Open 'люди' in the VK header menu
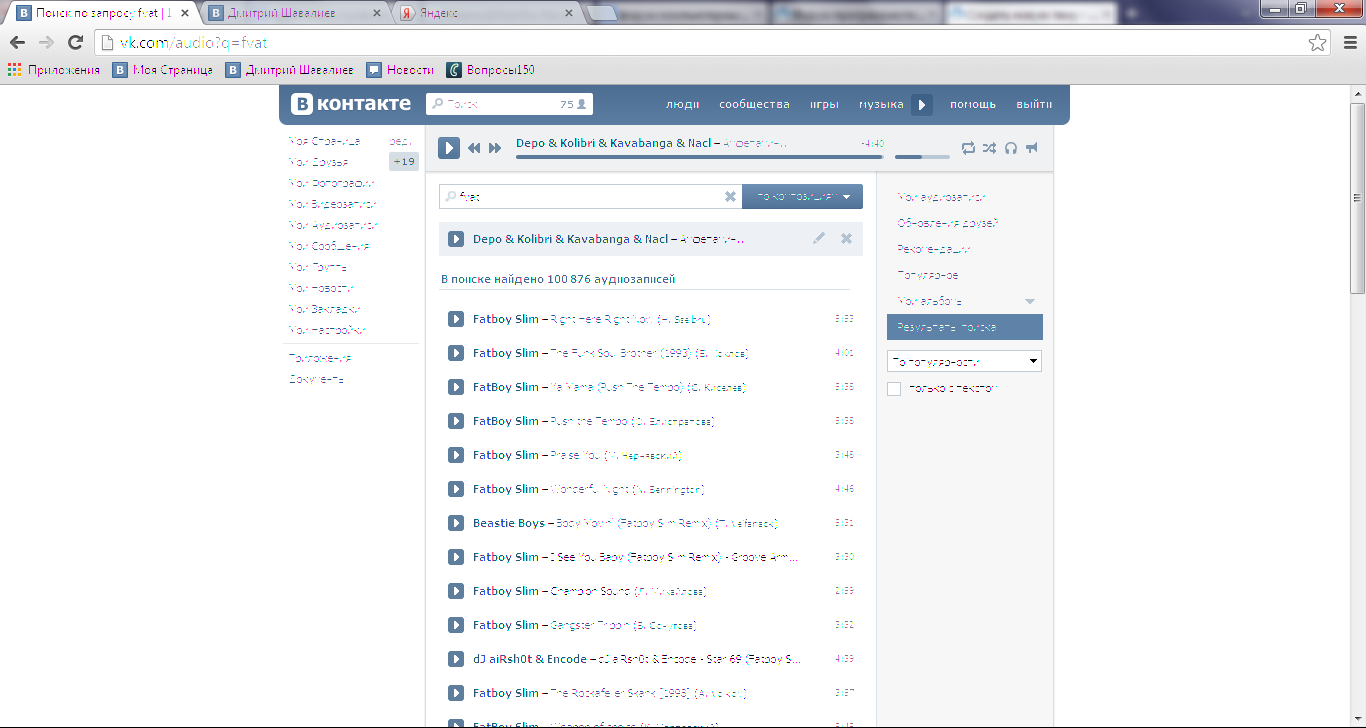This screenshot has height=728, width=1366. click(x=683, y=104)
